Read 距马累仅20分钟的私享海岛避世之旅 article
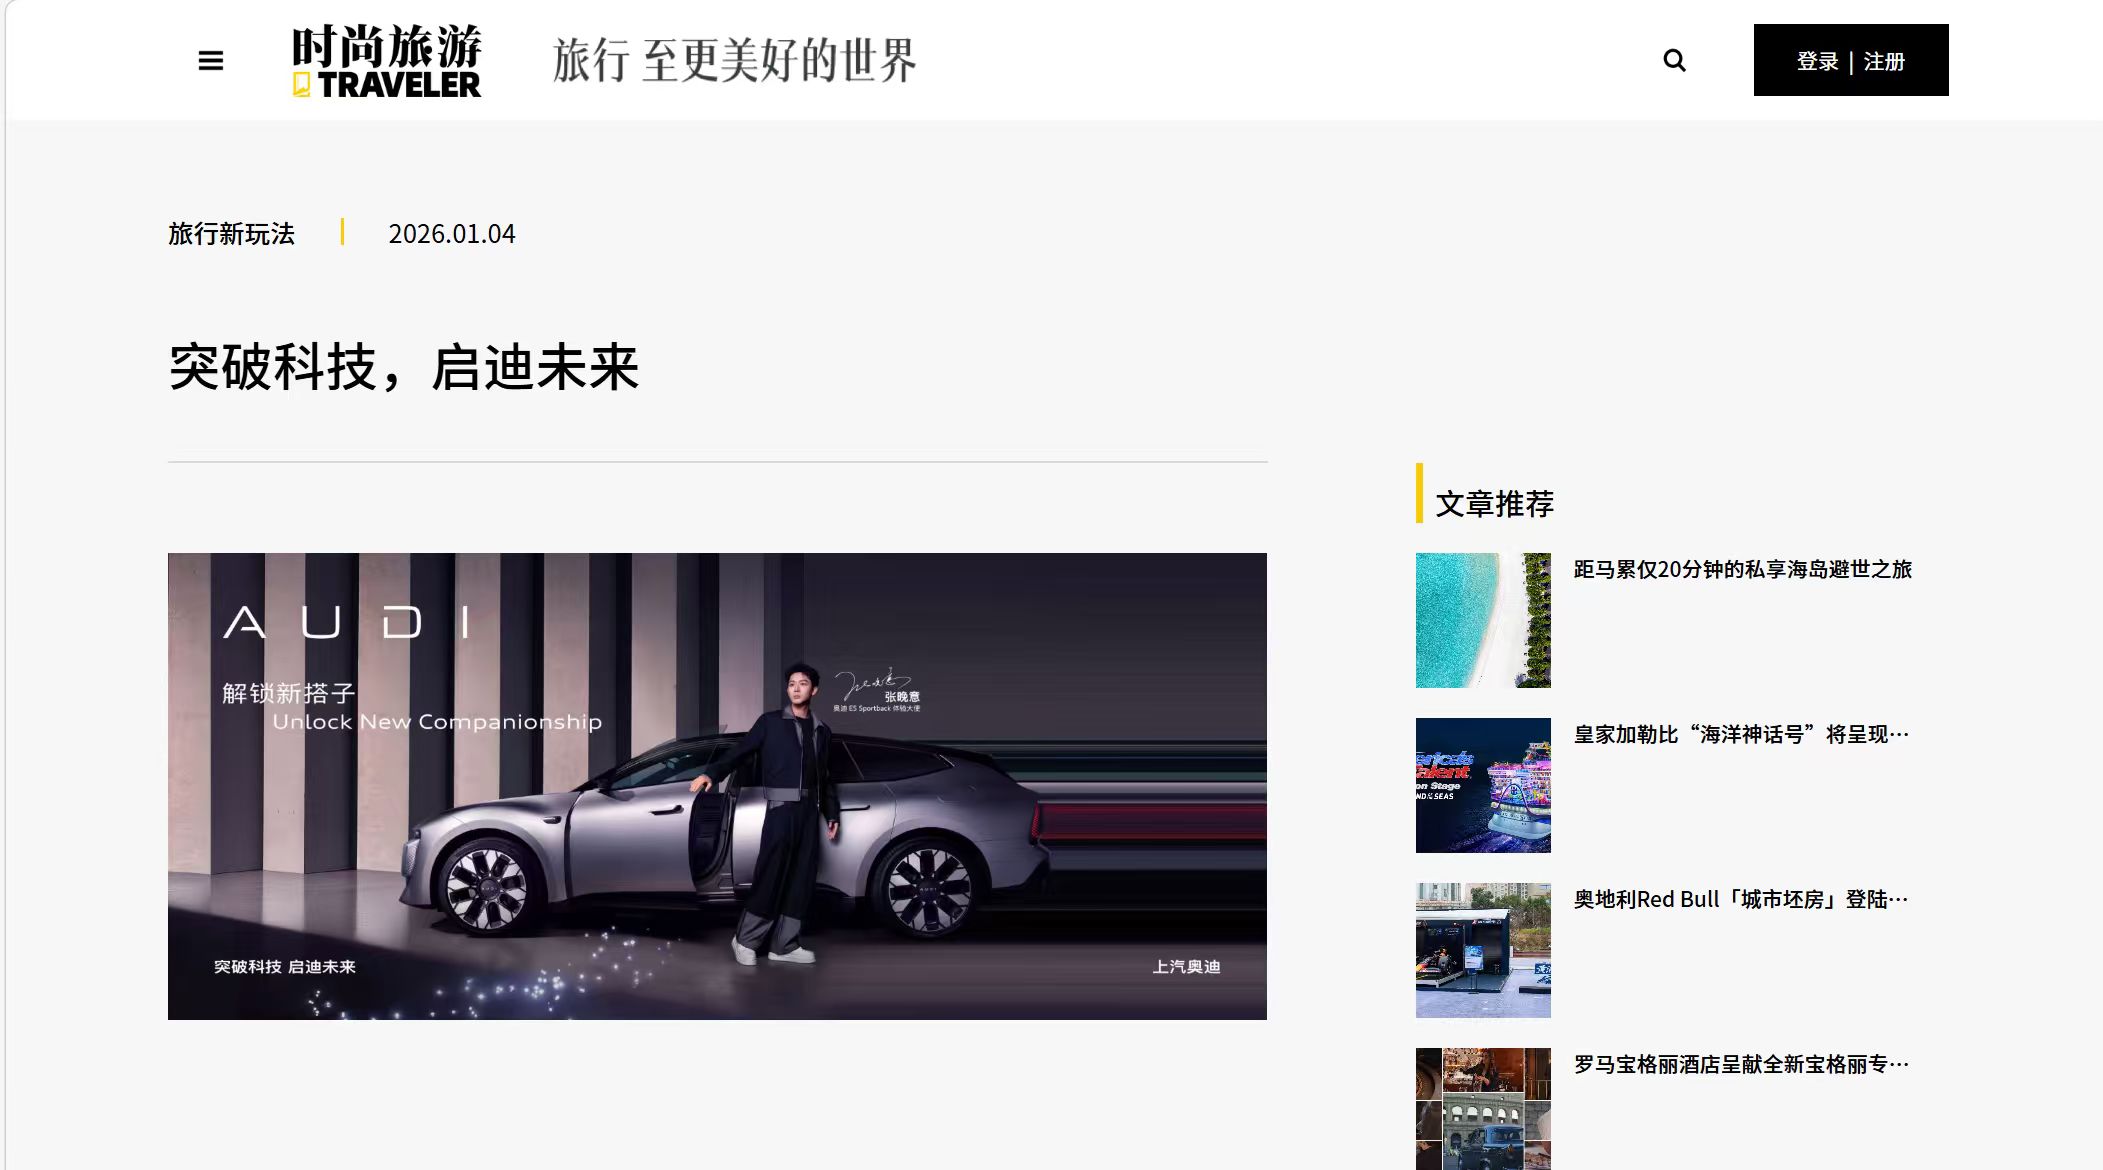Viewport: 2103px width, 1170px height. pyautogui.click(x=1742, y=569)
